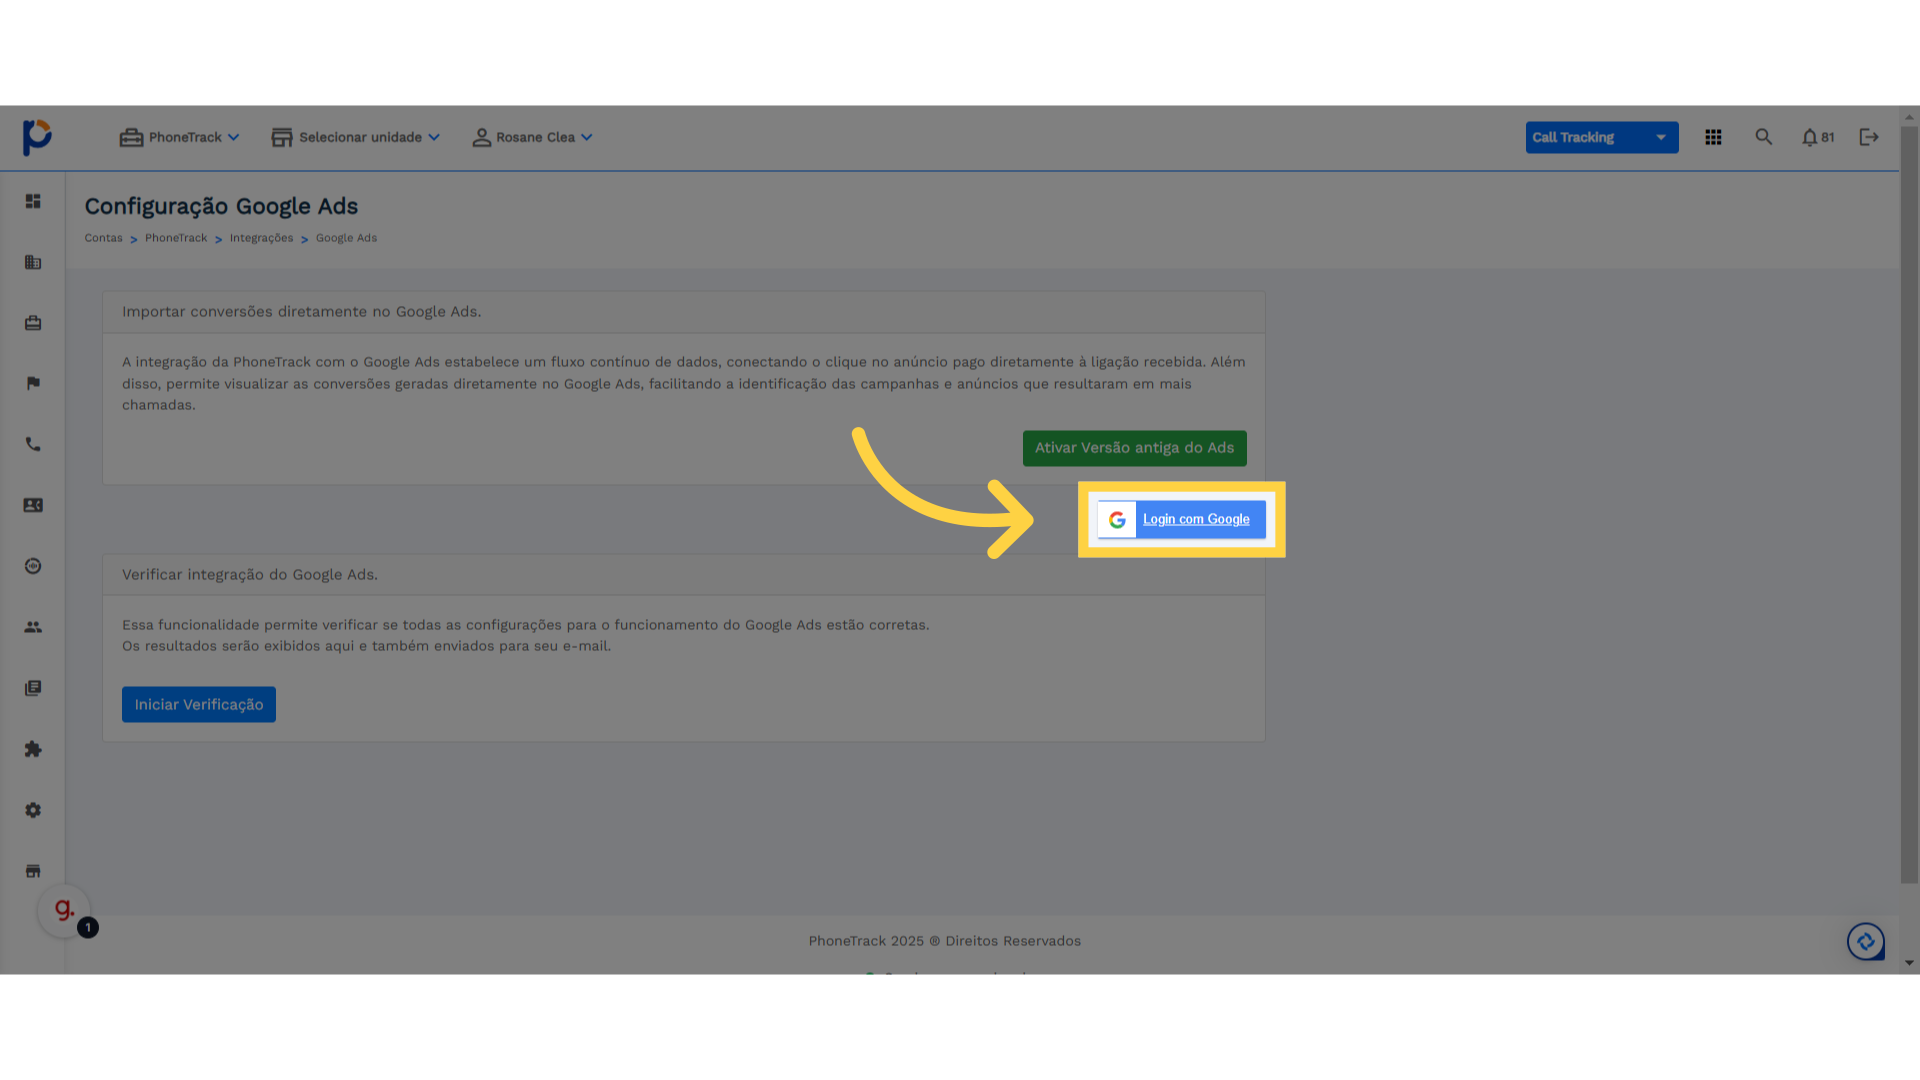Open the notifications bell showing 81
Viewport: 1920px width, 1080px height.
coord(1818,137)
